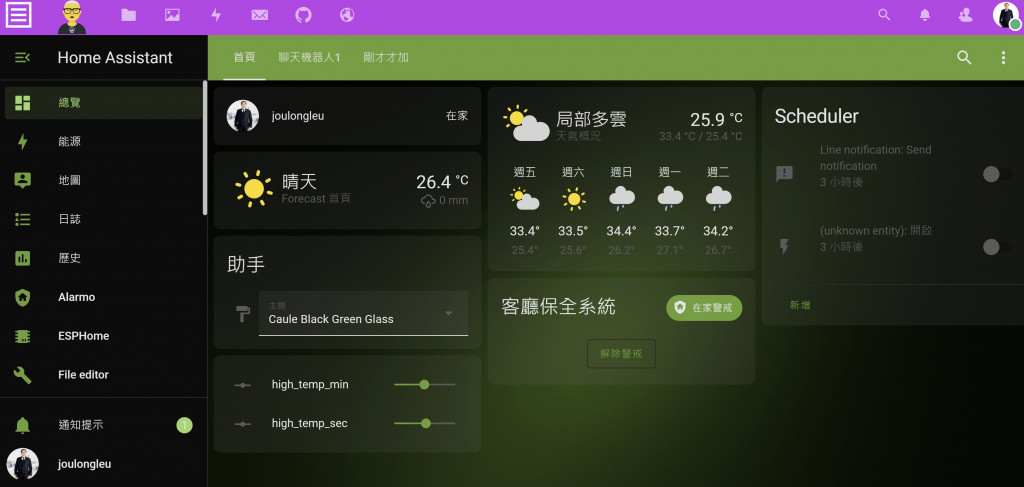Image resolution: width=1024 pixels, height=487 pixels.
Task: Click 客廳保全系統 alarm title
Action: [558, 307]
